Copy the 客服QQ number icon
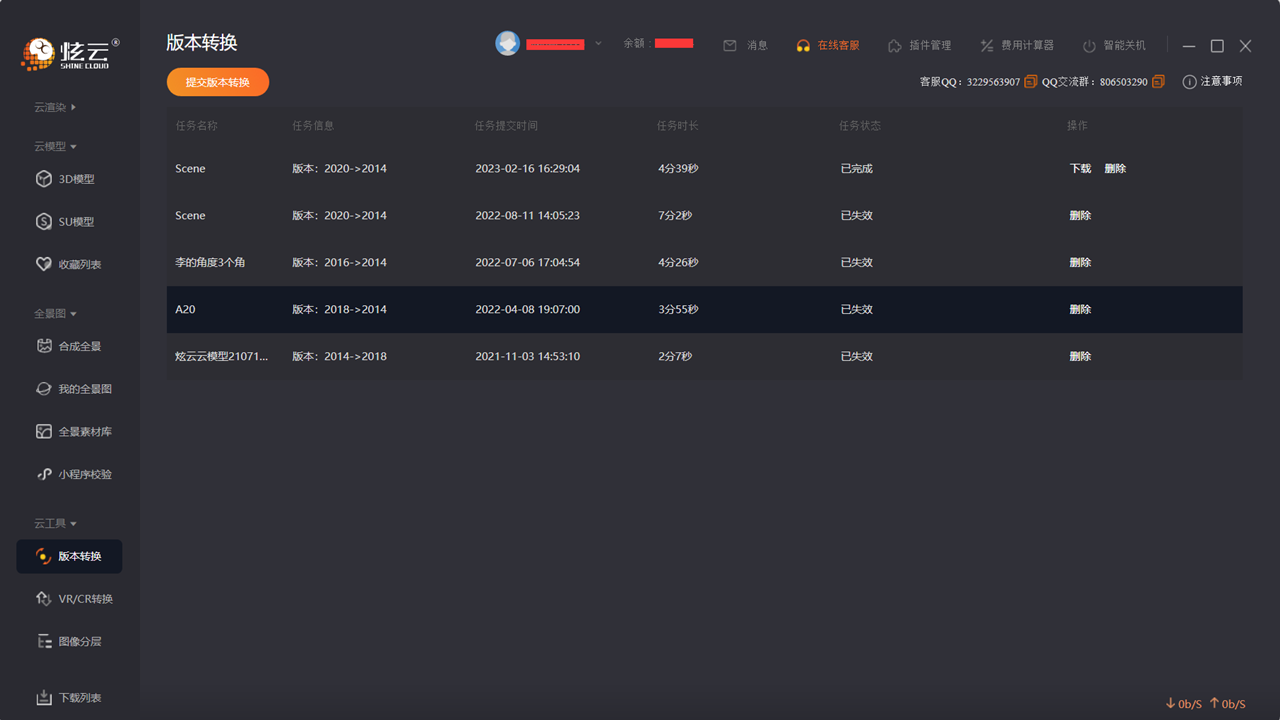Screen dimensions: 1280x720 tap(1030, 82)
